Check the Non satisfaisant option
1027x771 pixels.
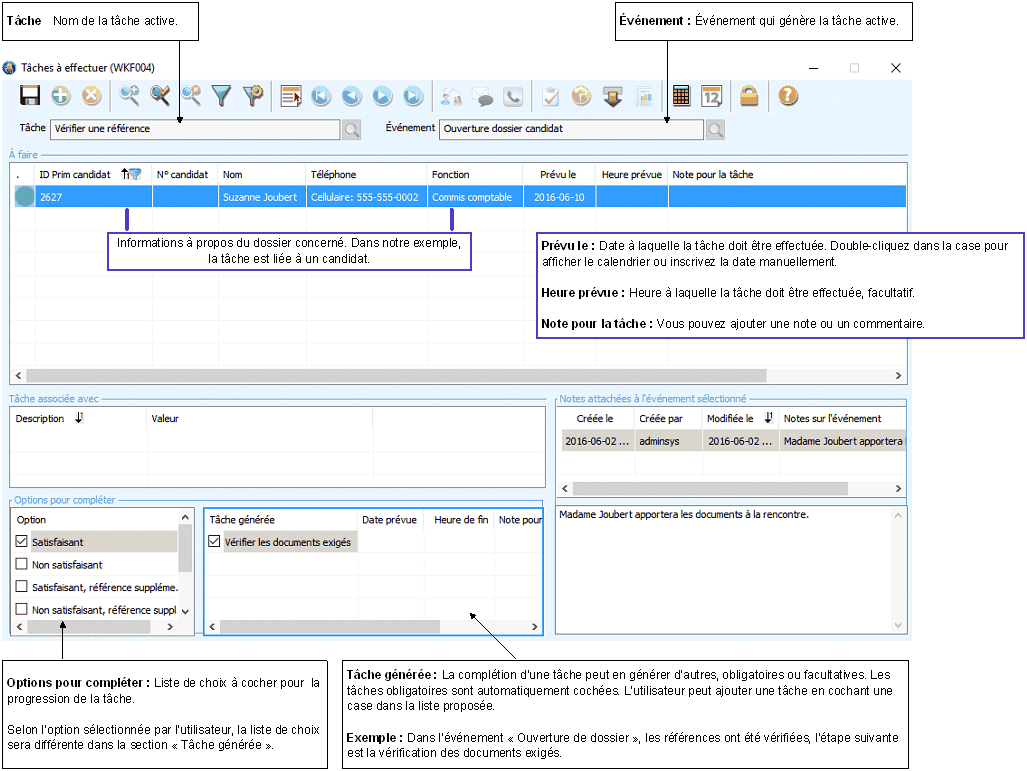[x=22, y=565]
